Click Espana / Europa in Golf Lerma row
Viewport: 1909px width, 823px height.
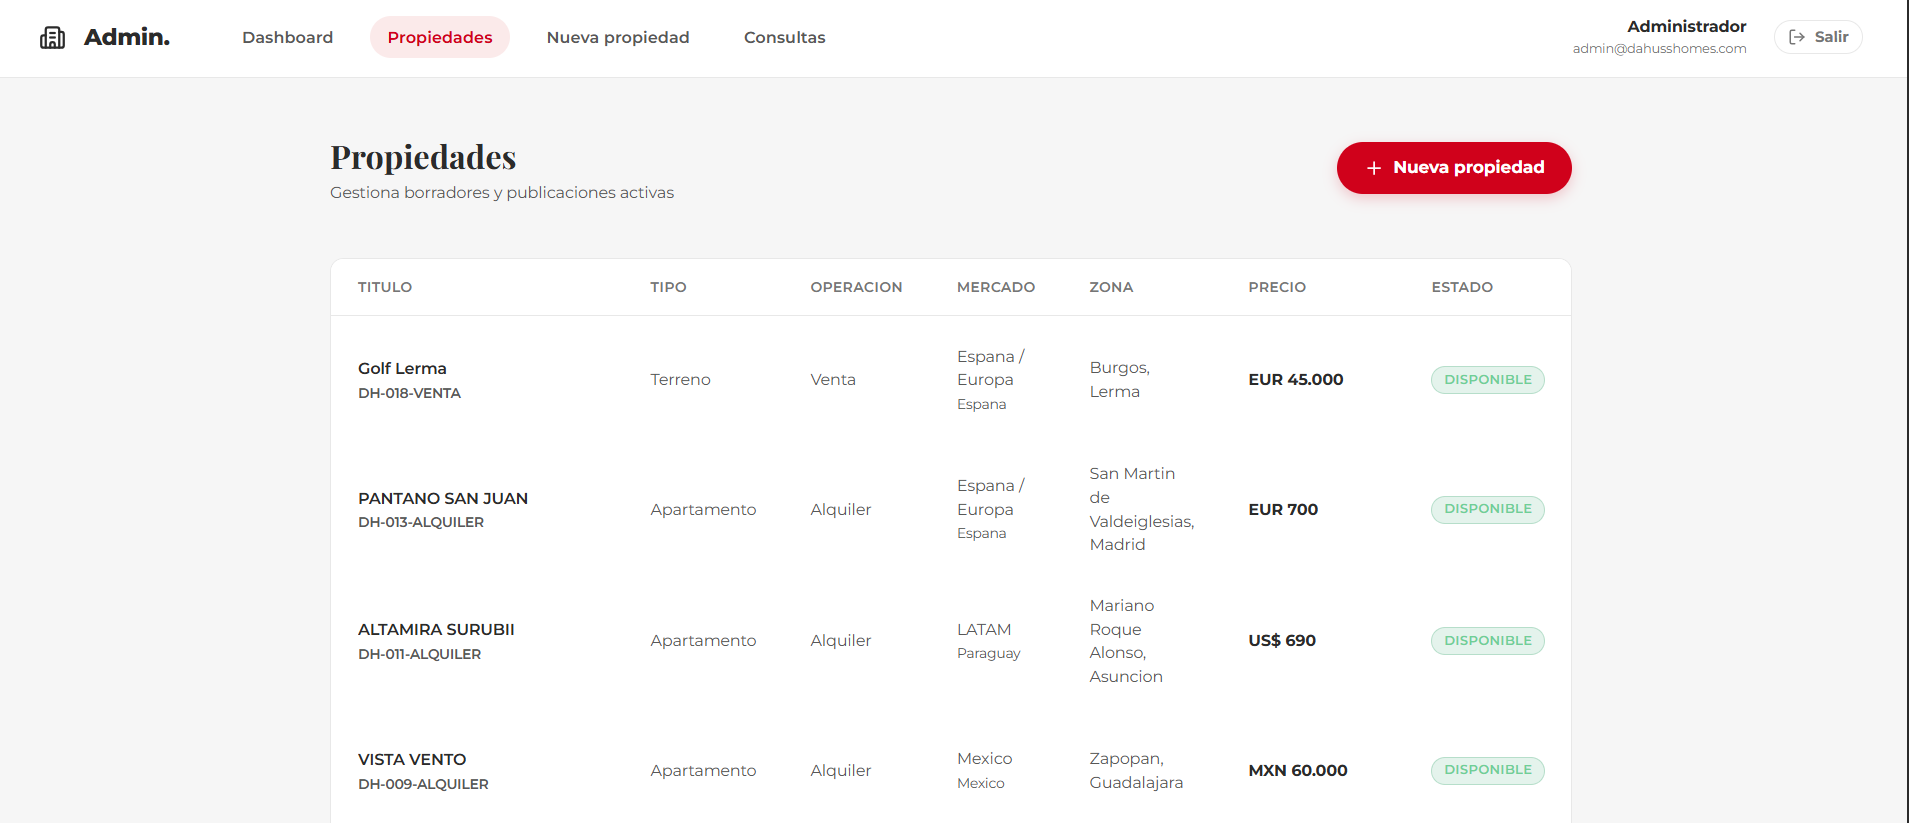(990, 368)
